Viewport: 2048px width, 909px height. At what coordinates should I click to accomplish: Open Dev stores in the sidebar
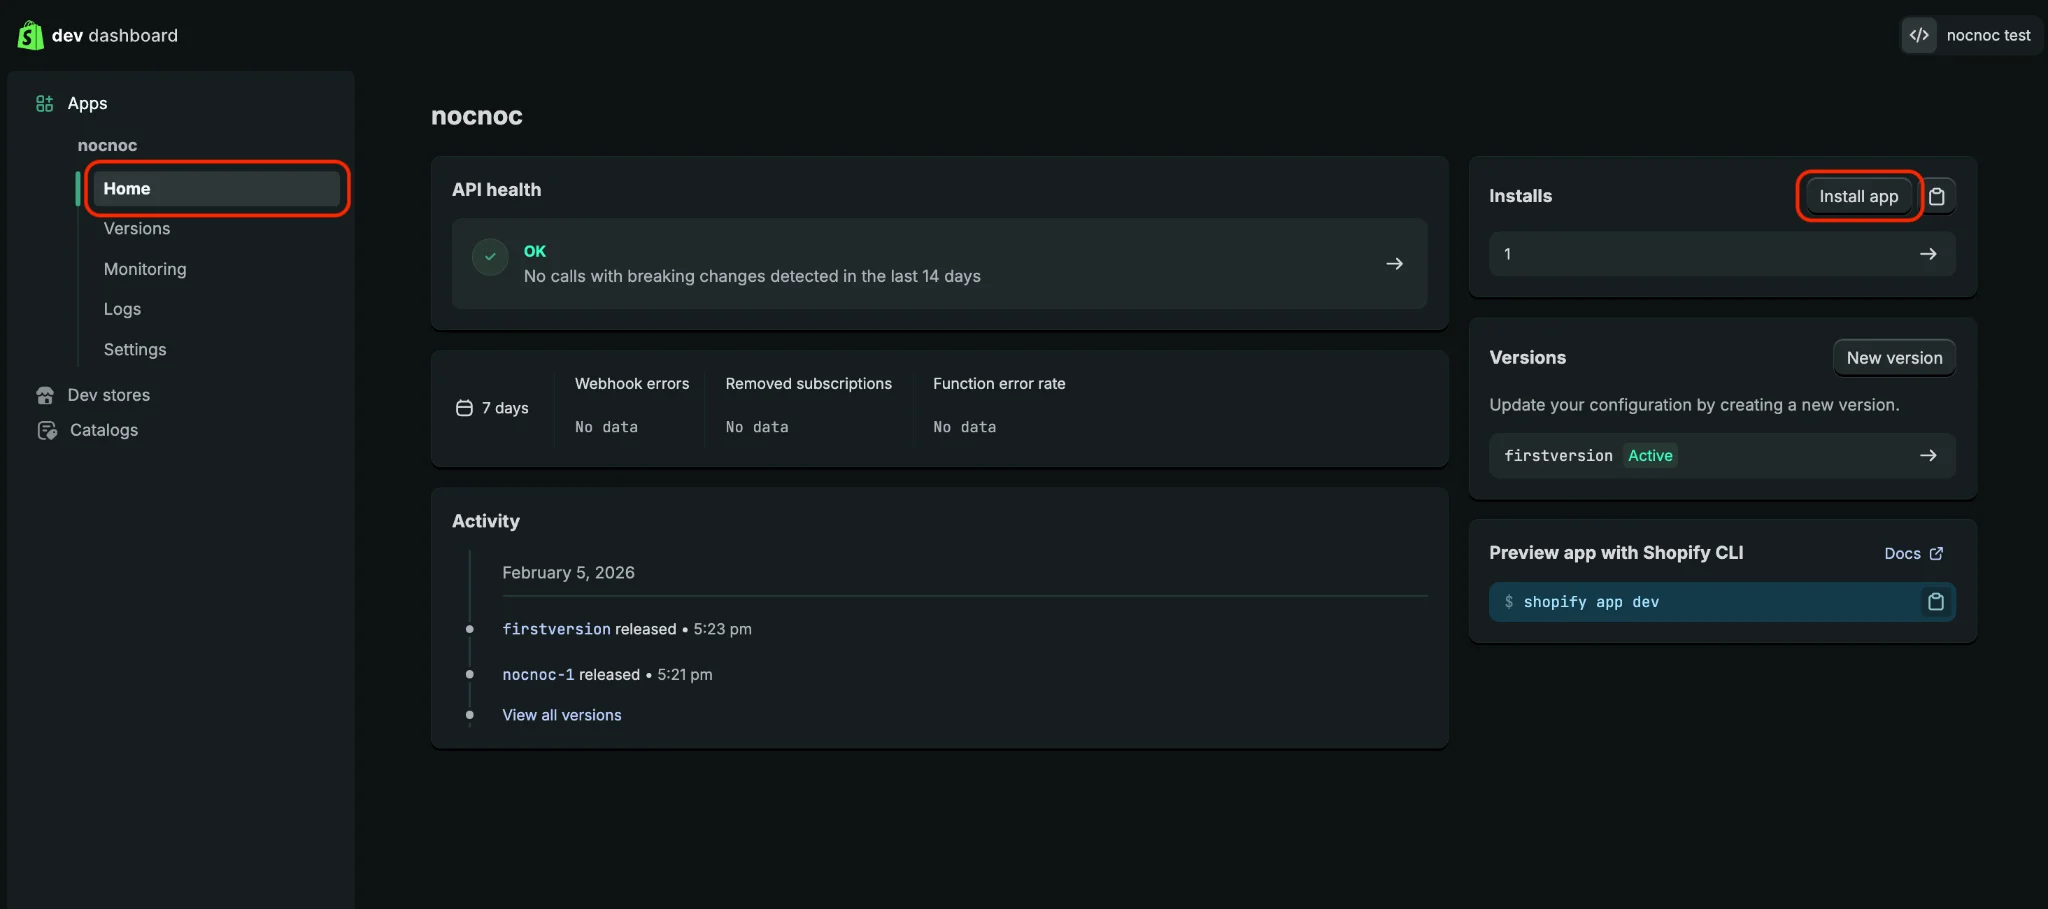pyautogui.click(x=109, y=396)
